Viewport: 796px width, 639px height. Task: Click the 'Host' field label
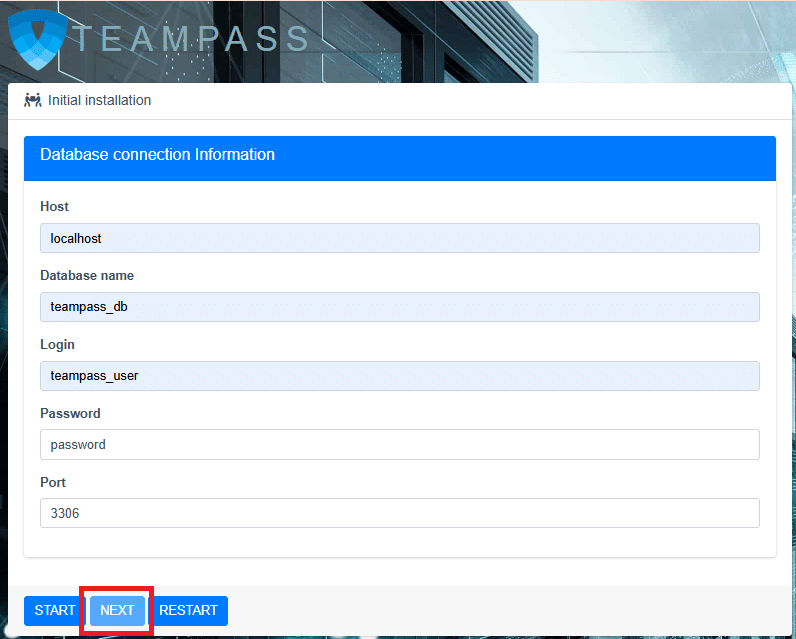(54, 207)
